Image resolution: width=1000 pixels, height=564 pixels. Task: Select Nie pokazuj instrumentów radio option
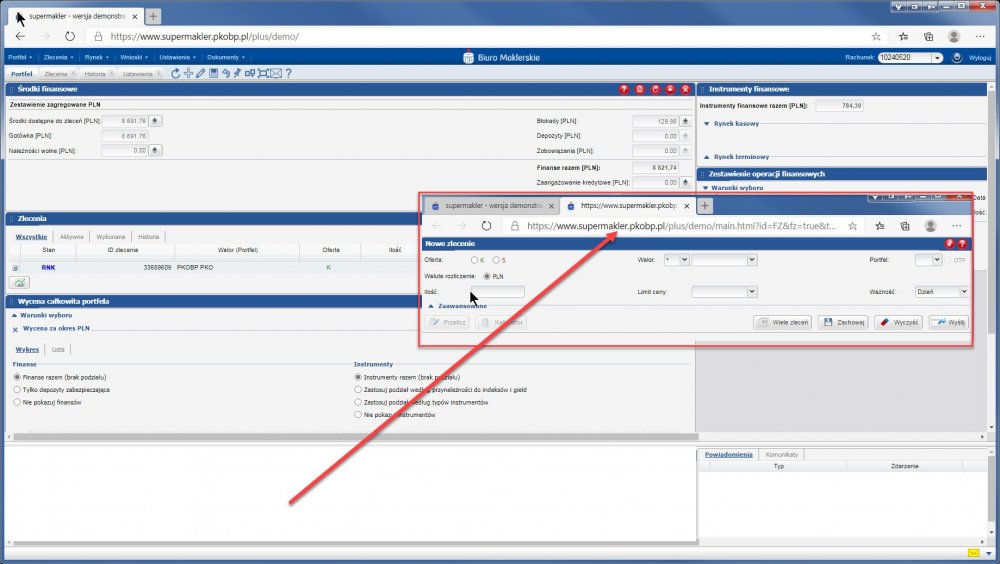[x=358, y=415]
